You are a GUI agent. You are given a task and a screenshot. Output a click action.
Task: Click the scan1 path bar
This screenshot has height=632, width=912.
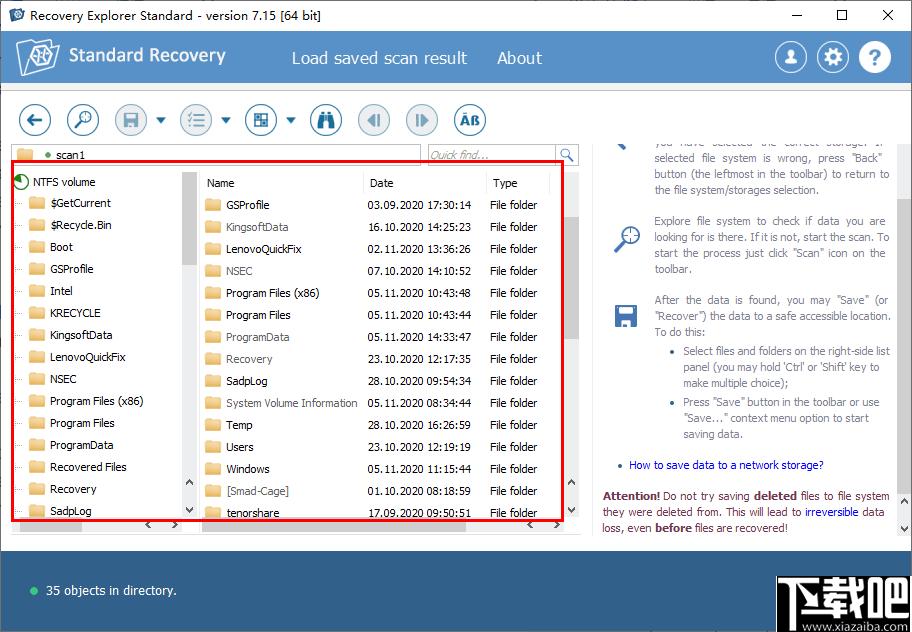coord(216,154)
